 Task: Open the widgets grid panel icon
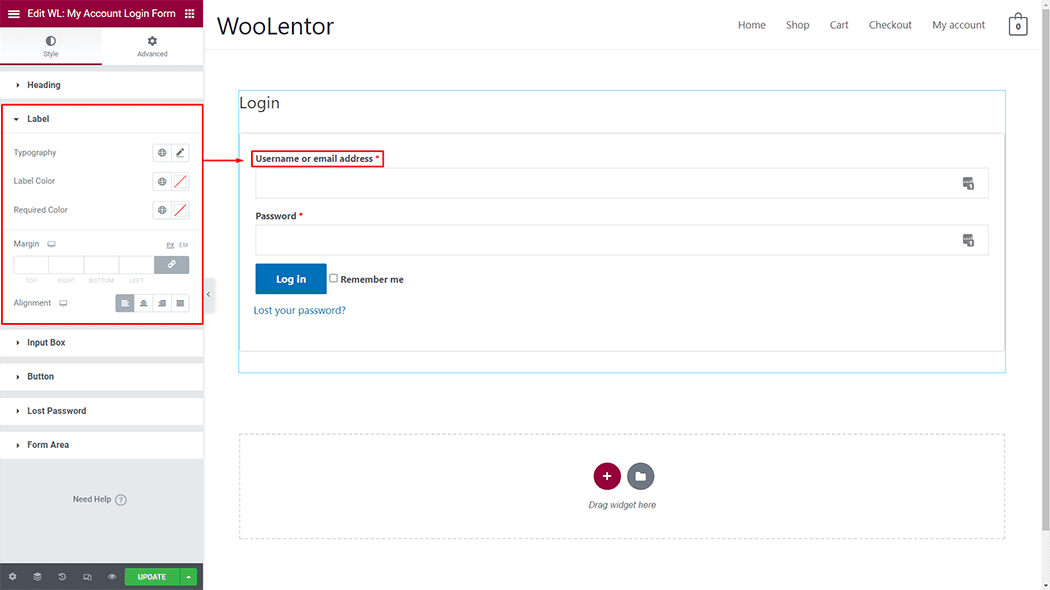pyautogui.click(x=189, y=14)
